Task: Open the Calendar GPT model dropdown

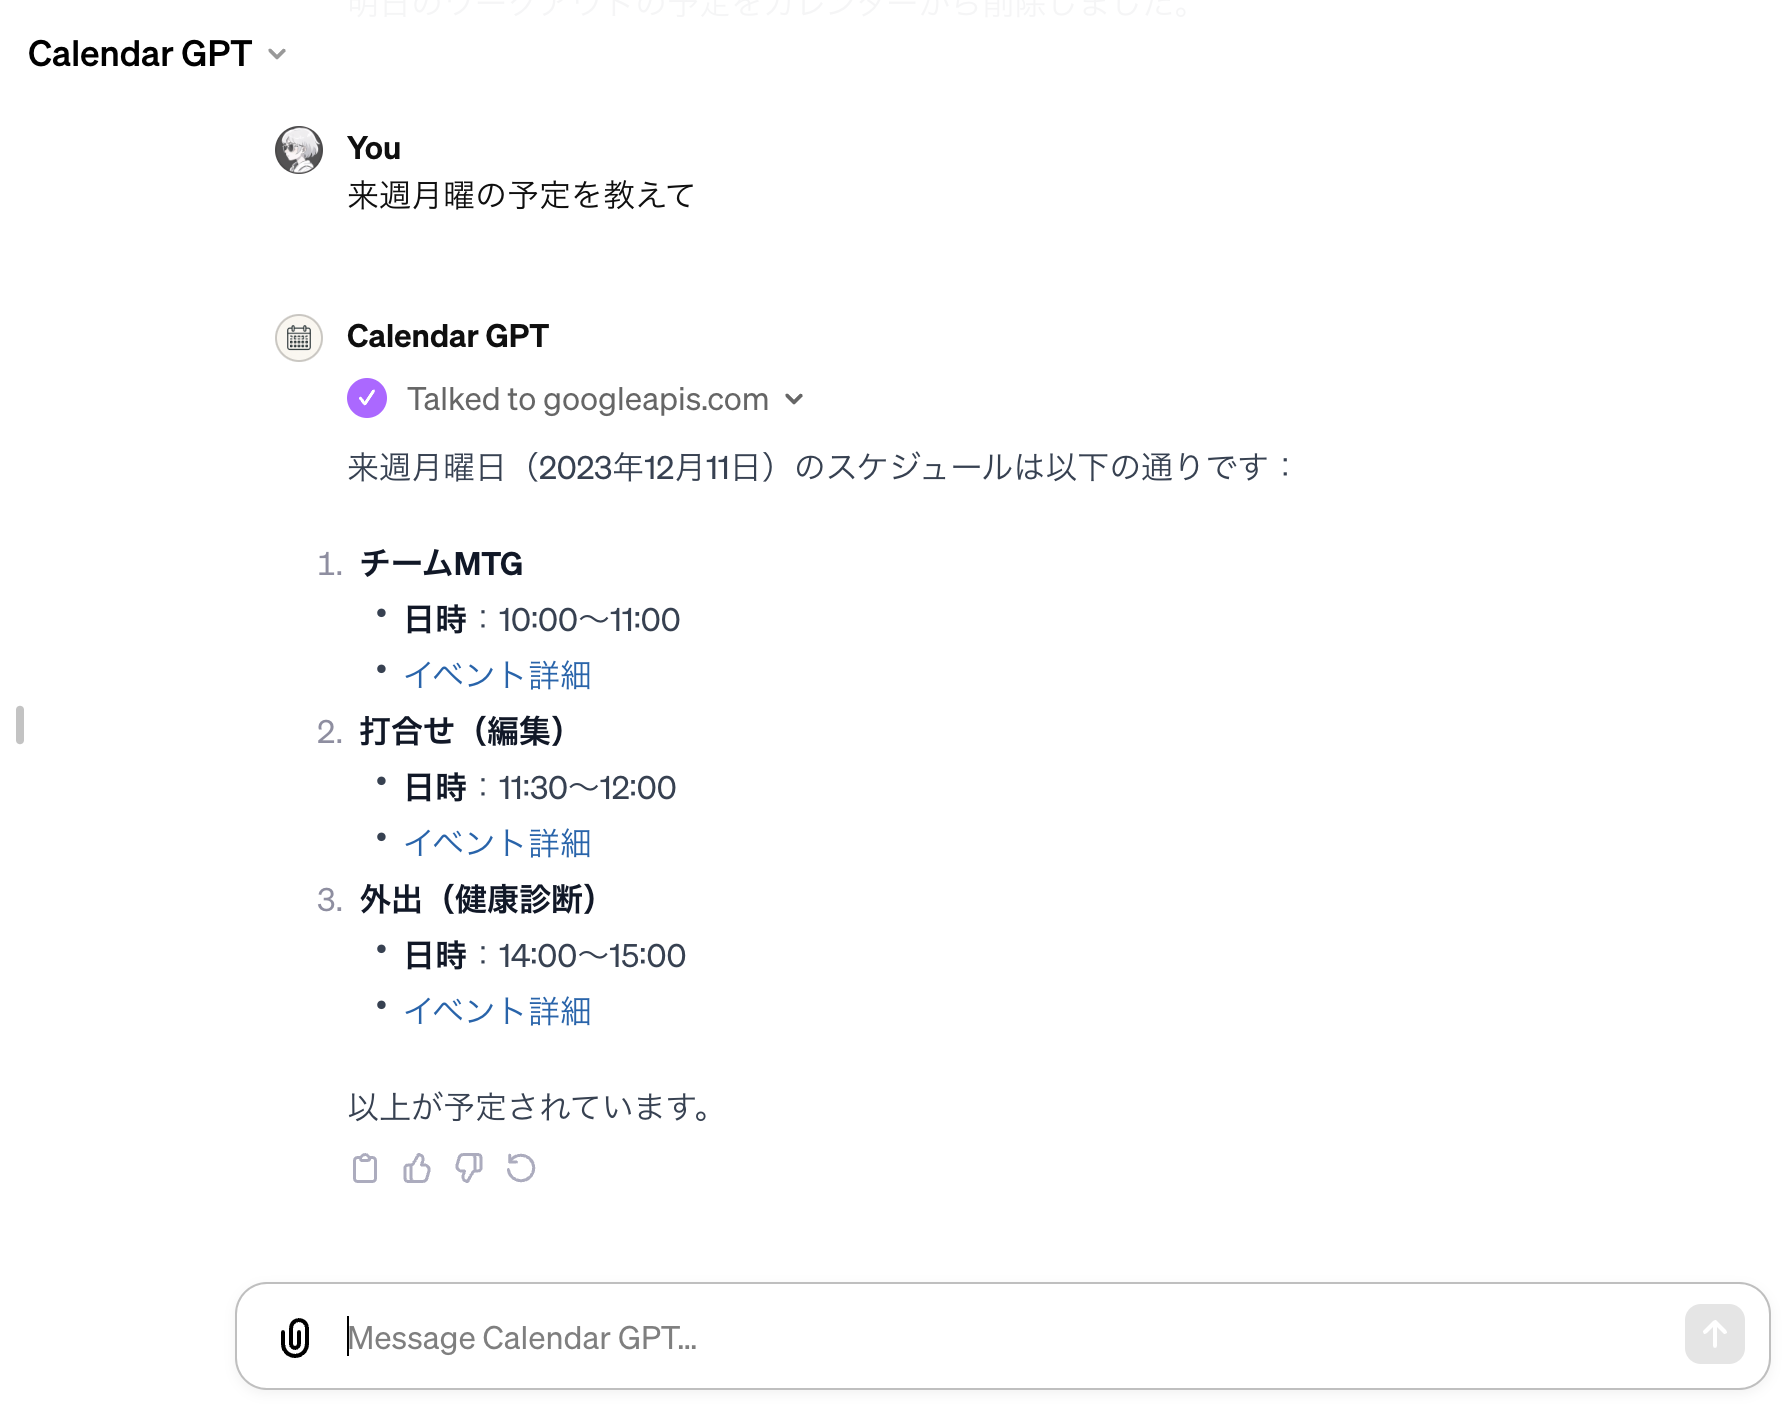Action: (277, 54)
